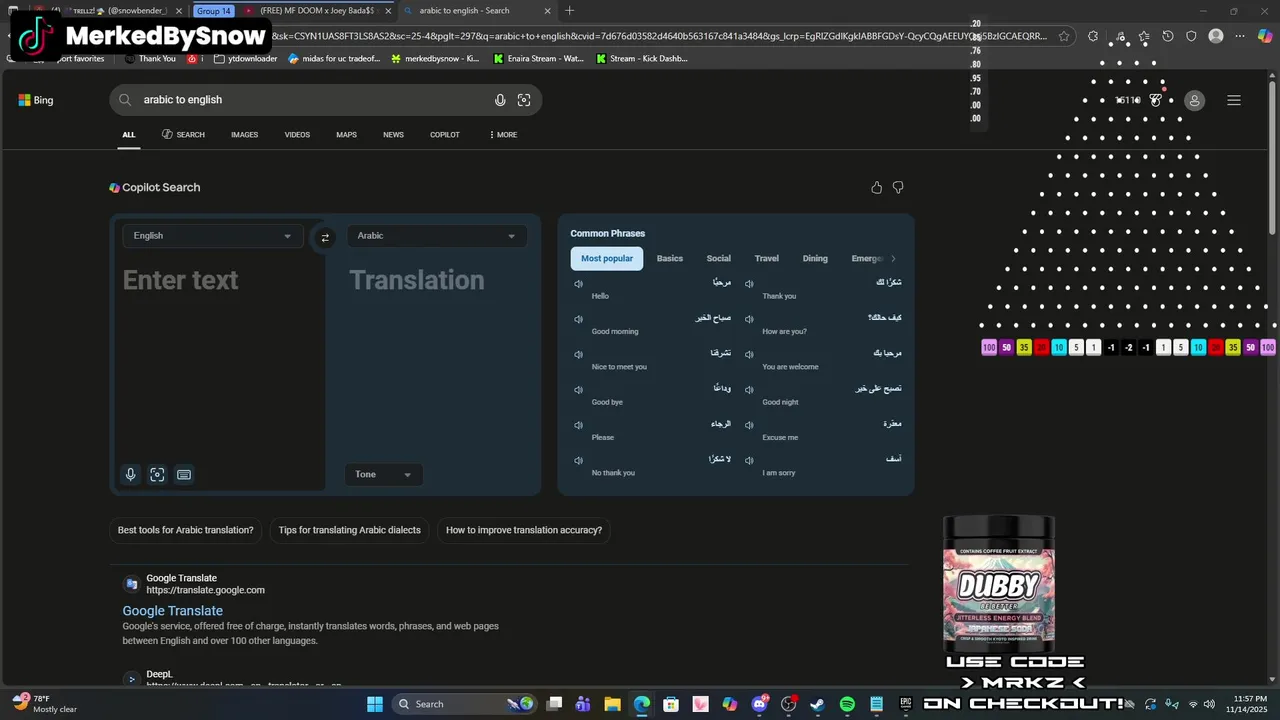Viewport: 1280px width, 720px height.
Task: Play audio for I am sorry phrase
Action: 749,460
